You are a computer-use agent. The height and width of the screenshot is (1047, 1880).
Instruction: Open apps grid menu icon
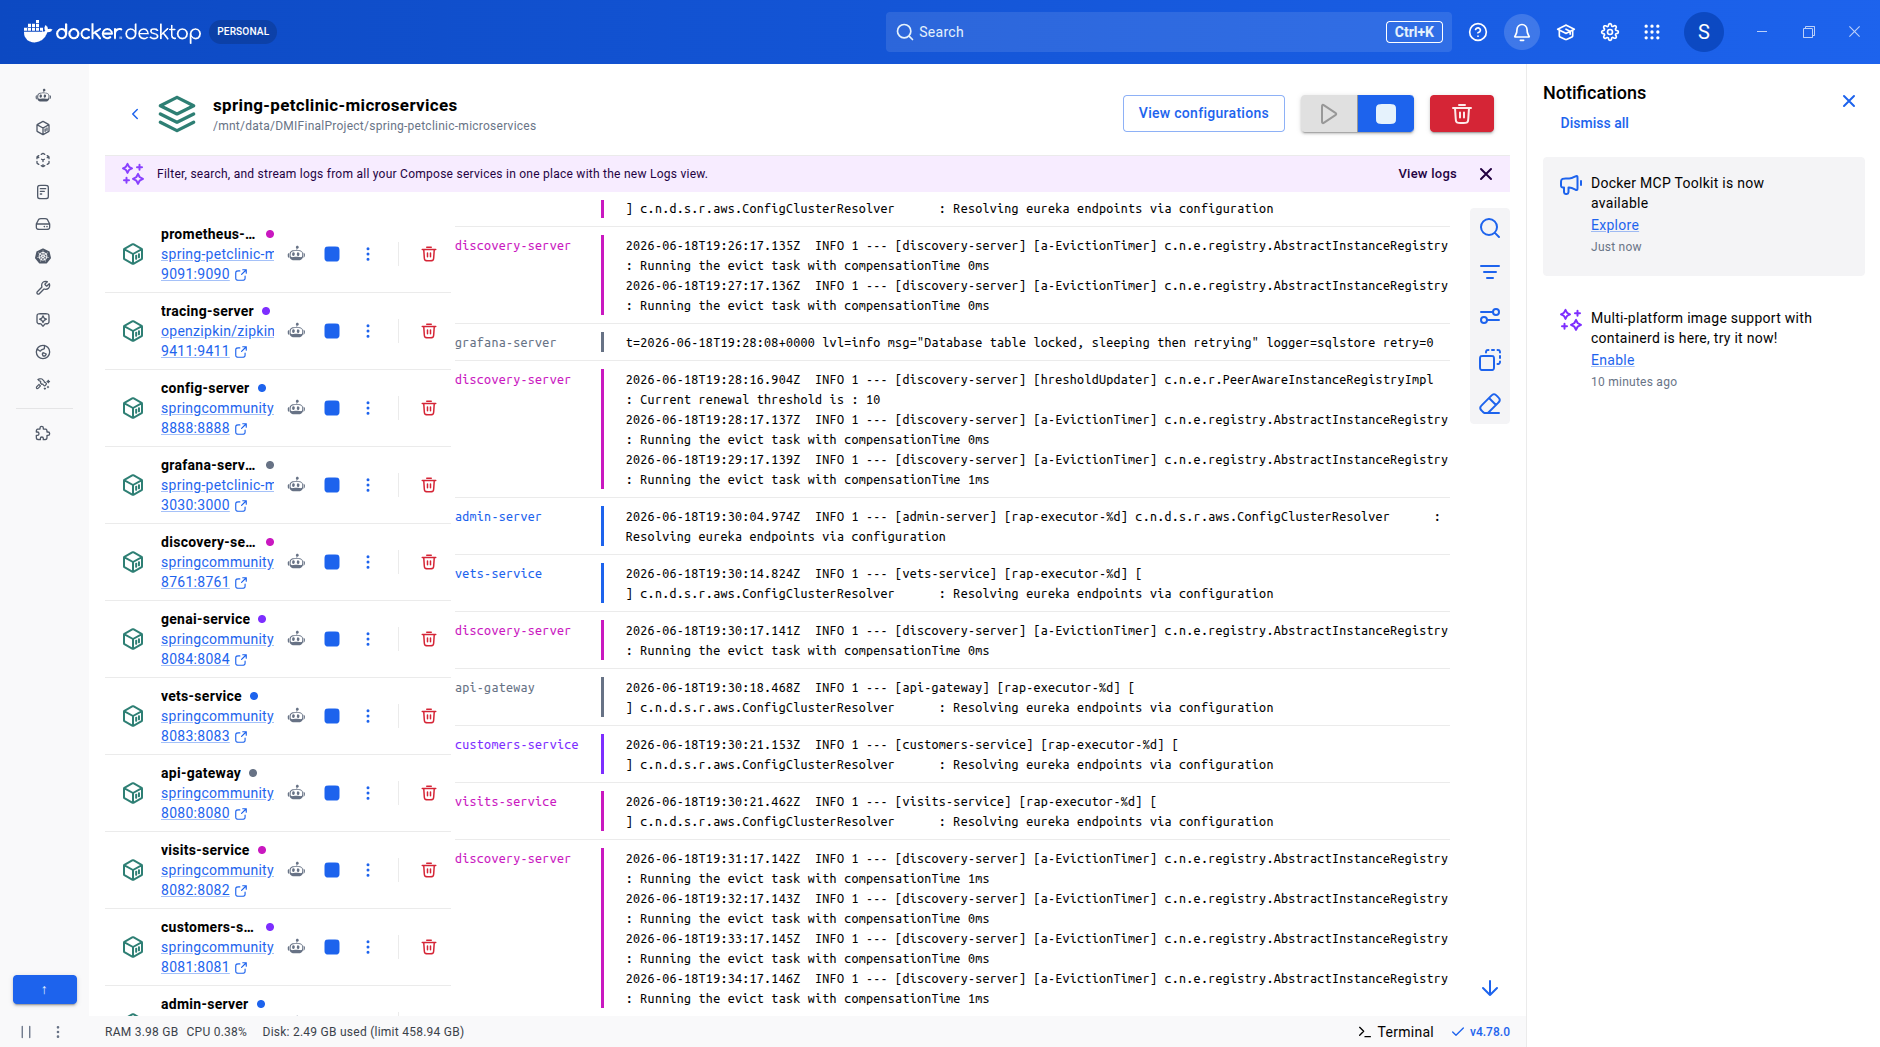tap(1652, 32)
